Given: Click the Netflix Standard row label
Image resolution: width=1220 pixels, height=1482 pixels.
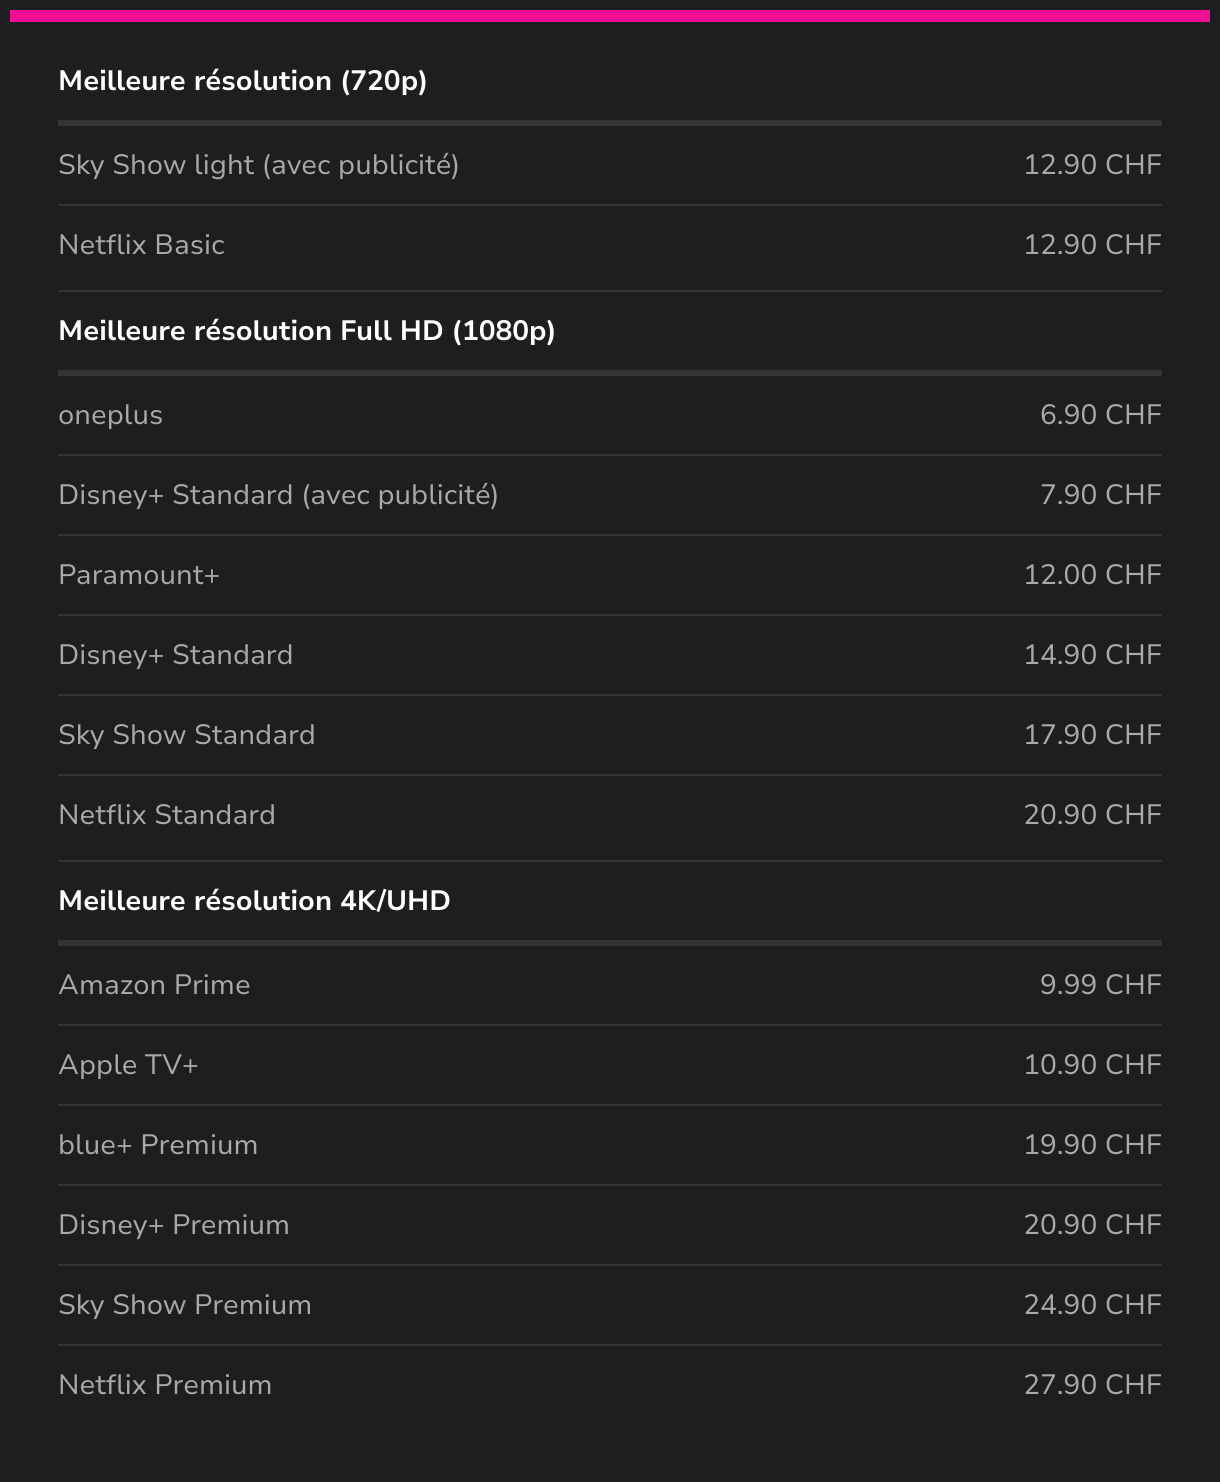Looking at the screenshot, I should click(167, 815).
